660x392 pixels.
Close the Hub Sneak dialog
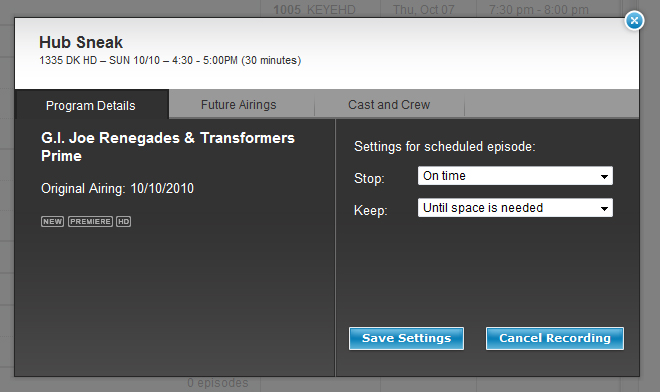(x=634, y=20)
